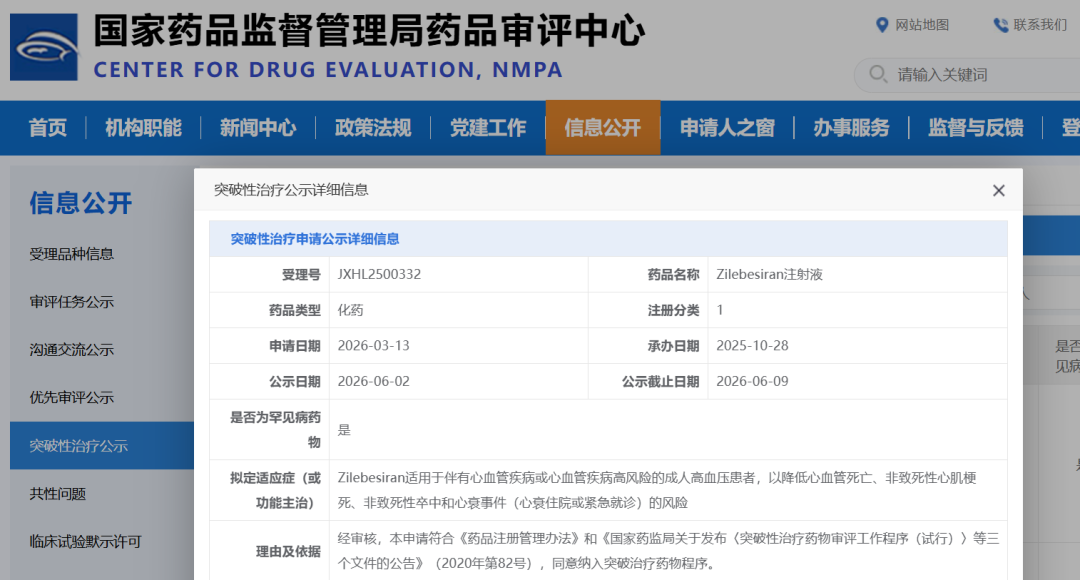Select 沟通交流公示 in sidebar

pos(72,350)
